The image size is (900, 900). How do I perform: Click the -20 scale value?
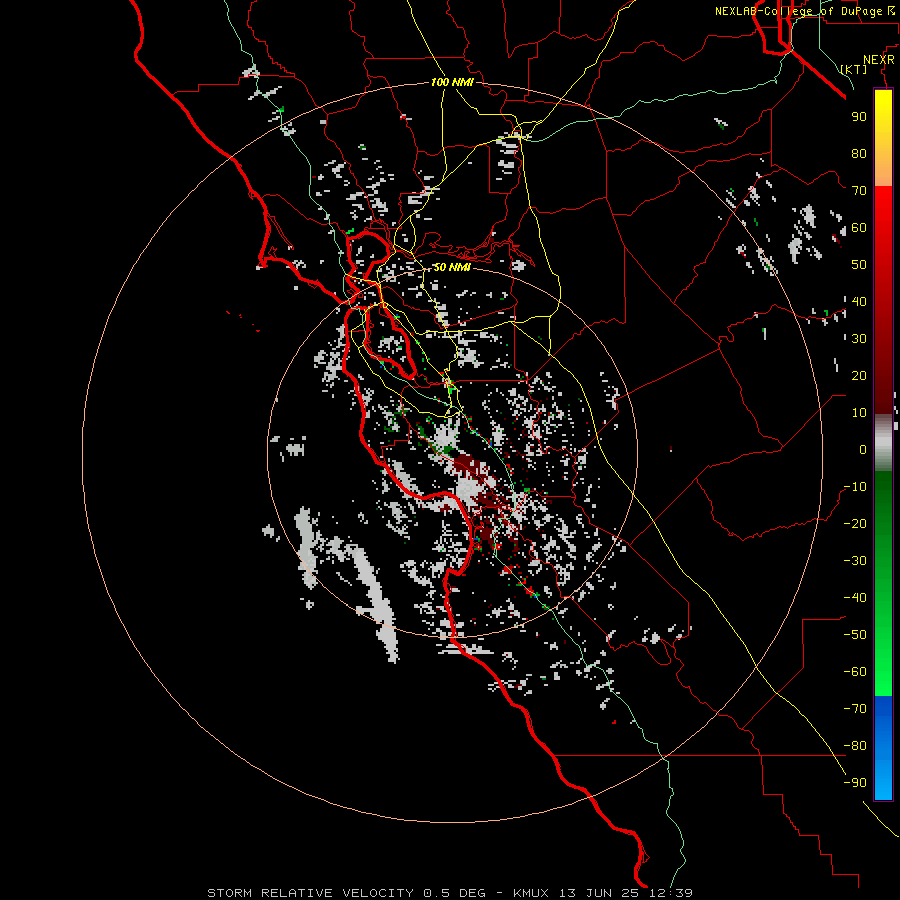coord(855,523)
